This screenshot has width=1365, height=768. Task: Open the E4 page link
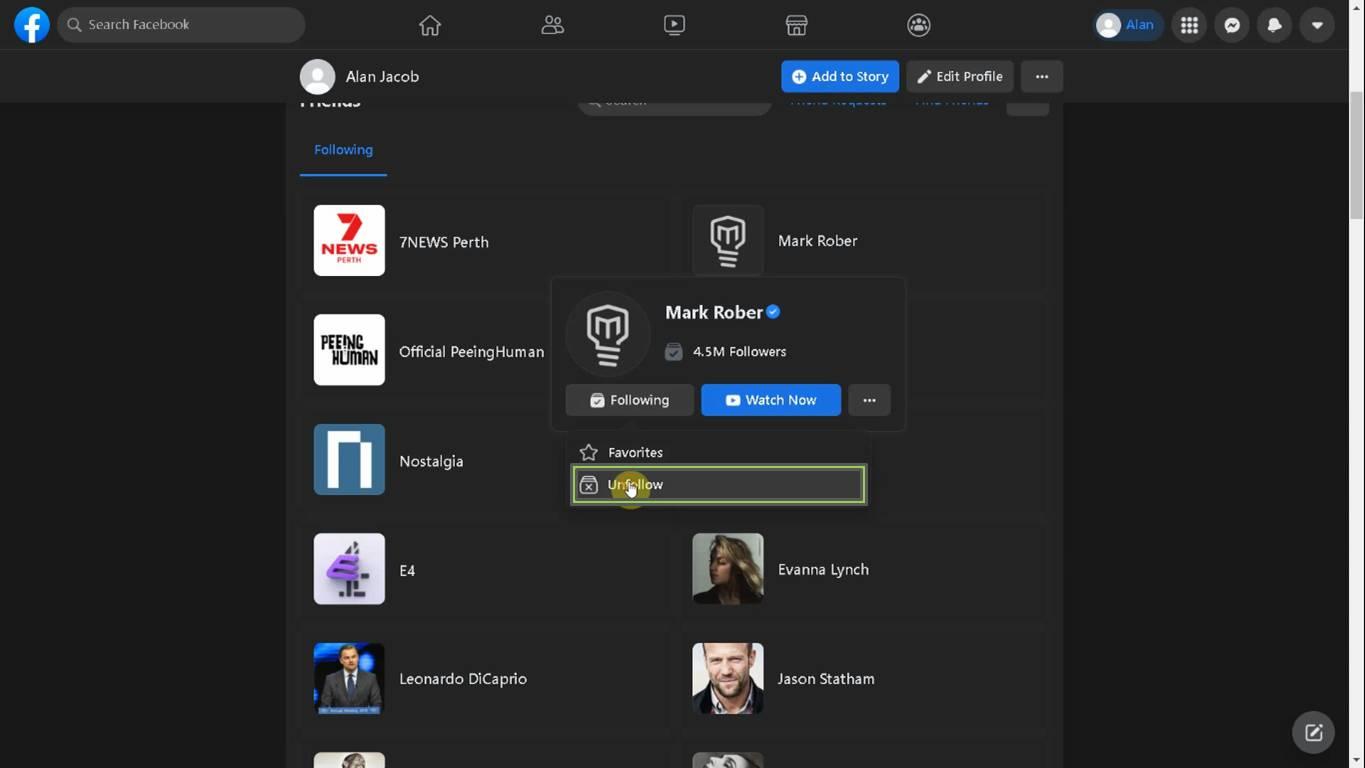[x=407, y=570]
